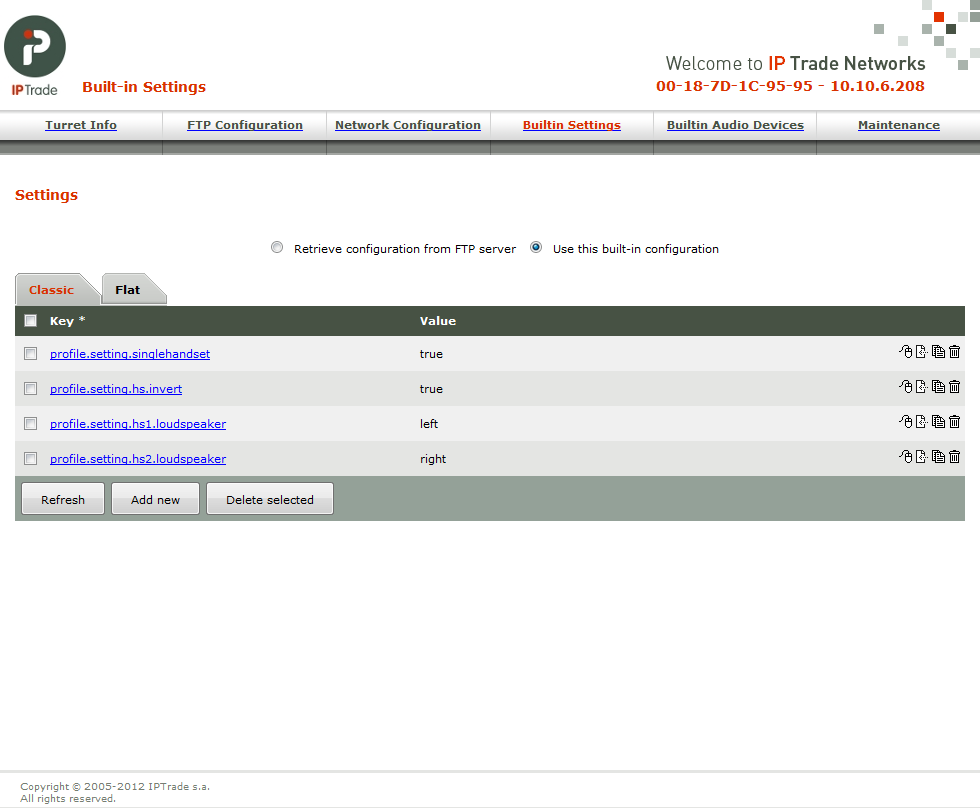Viewport: 980px width, 808px height.
Task: Click the document-arrow icon for profile.setting.hs1.loudspeaker
Action: 921,422
